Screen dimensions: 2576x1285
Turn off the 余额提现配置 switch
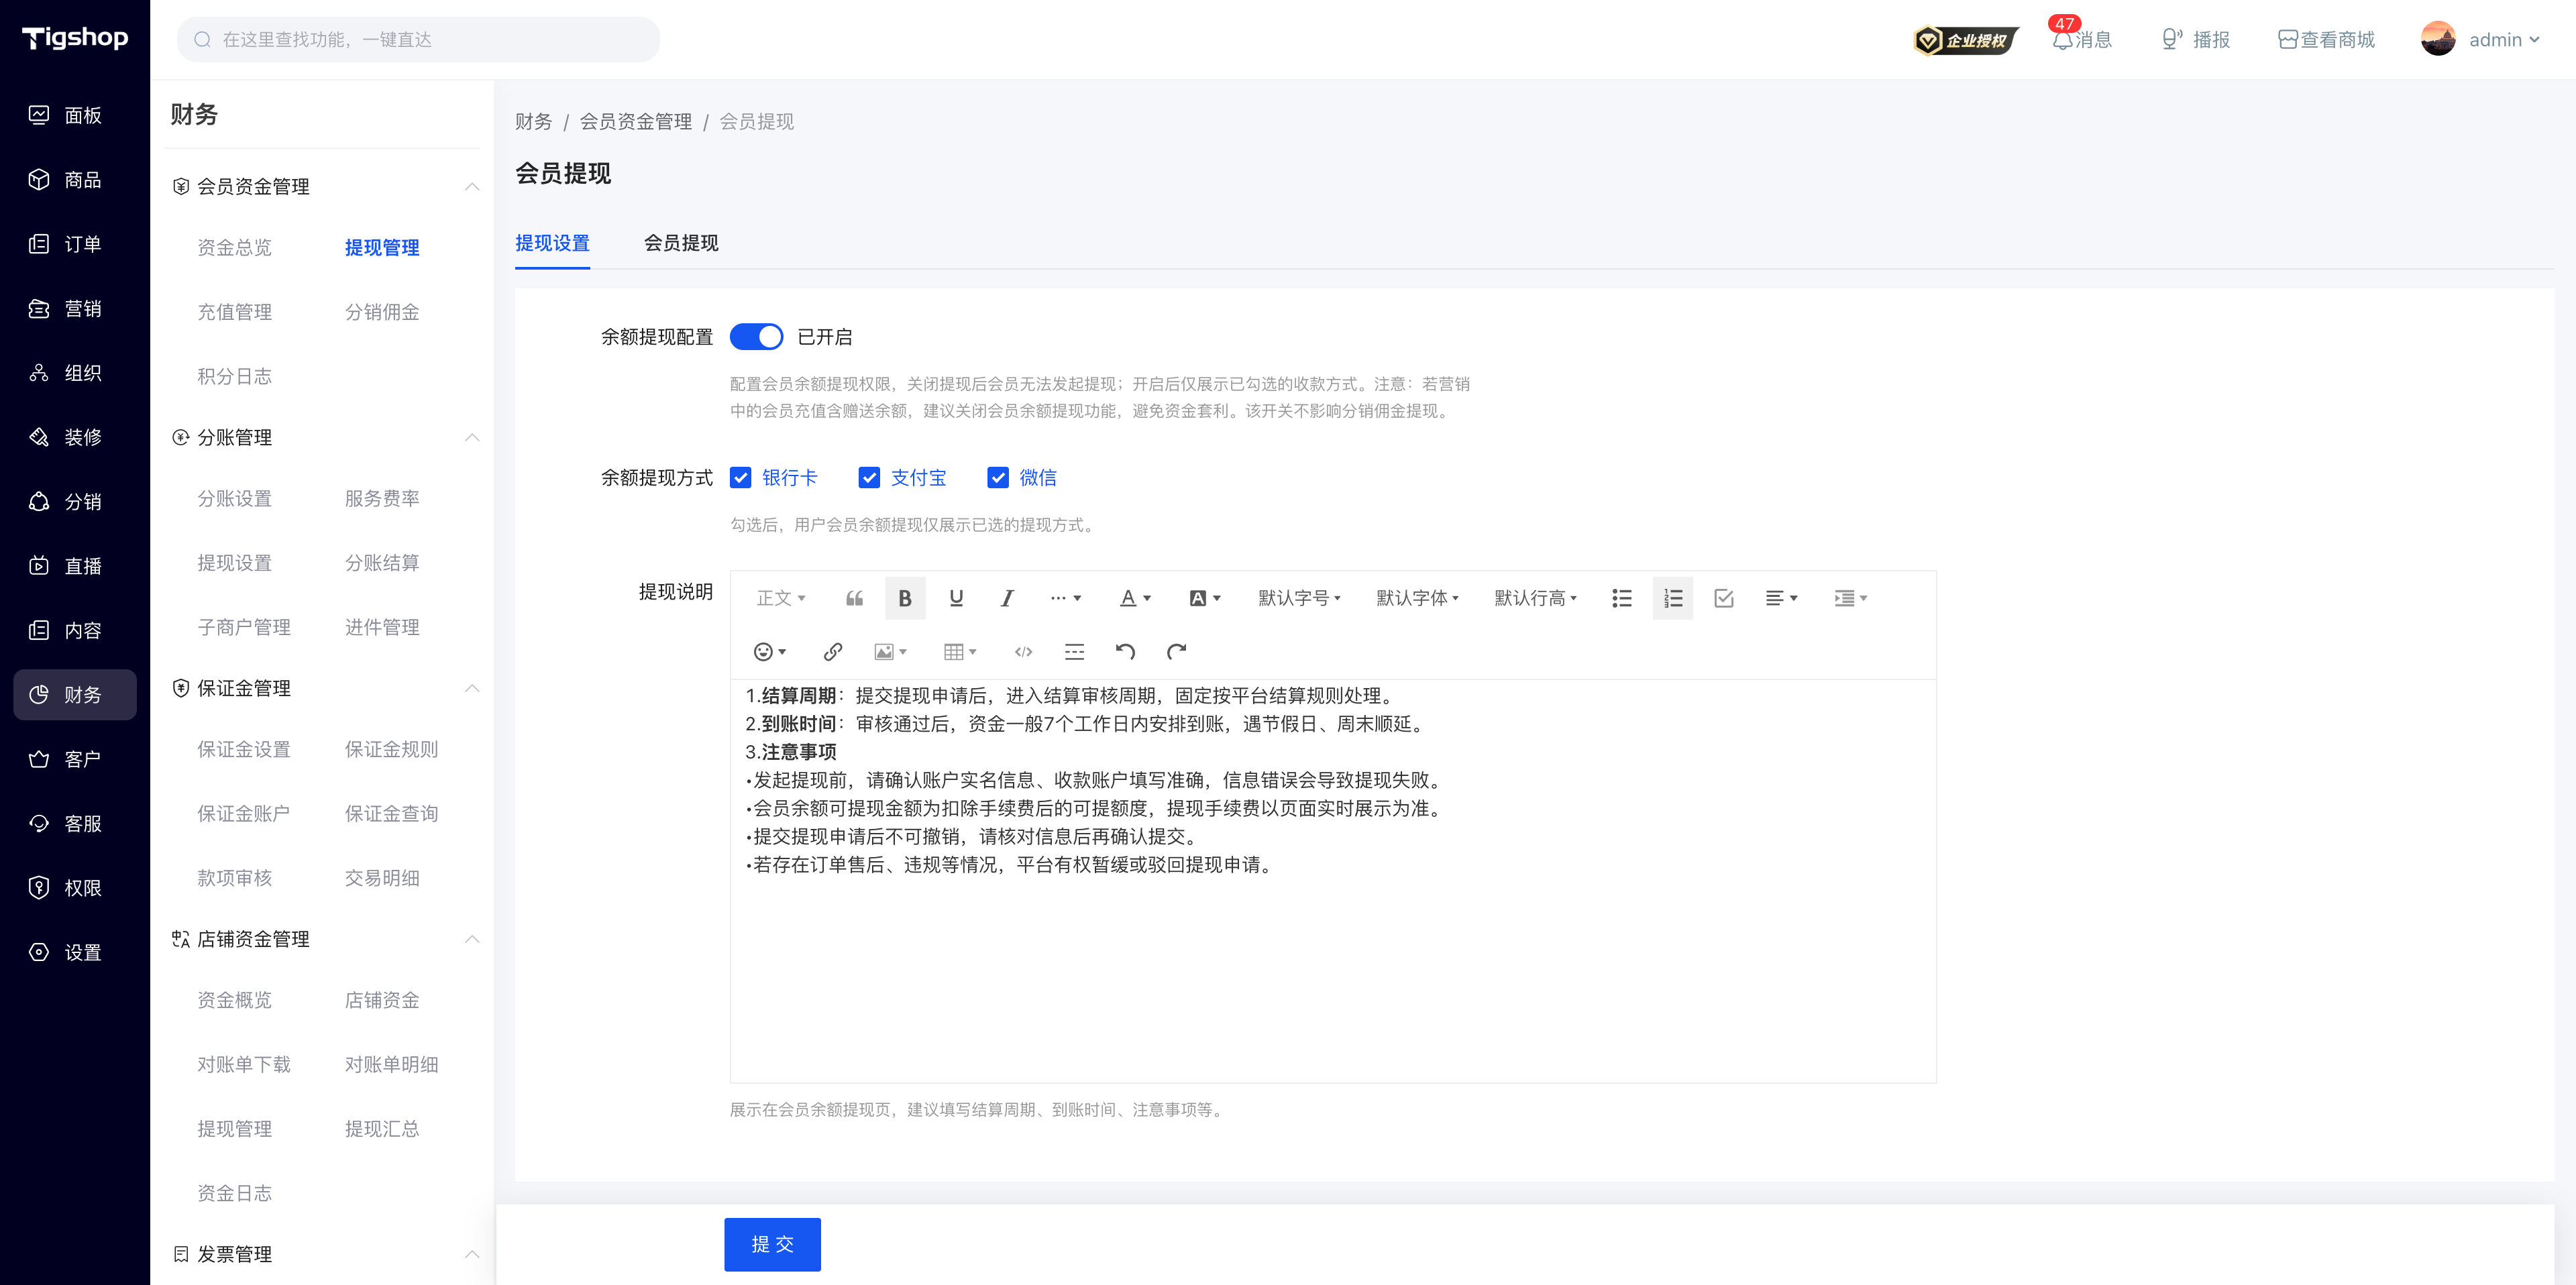point(756,337)
